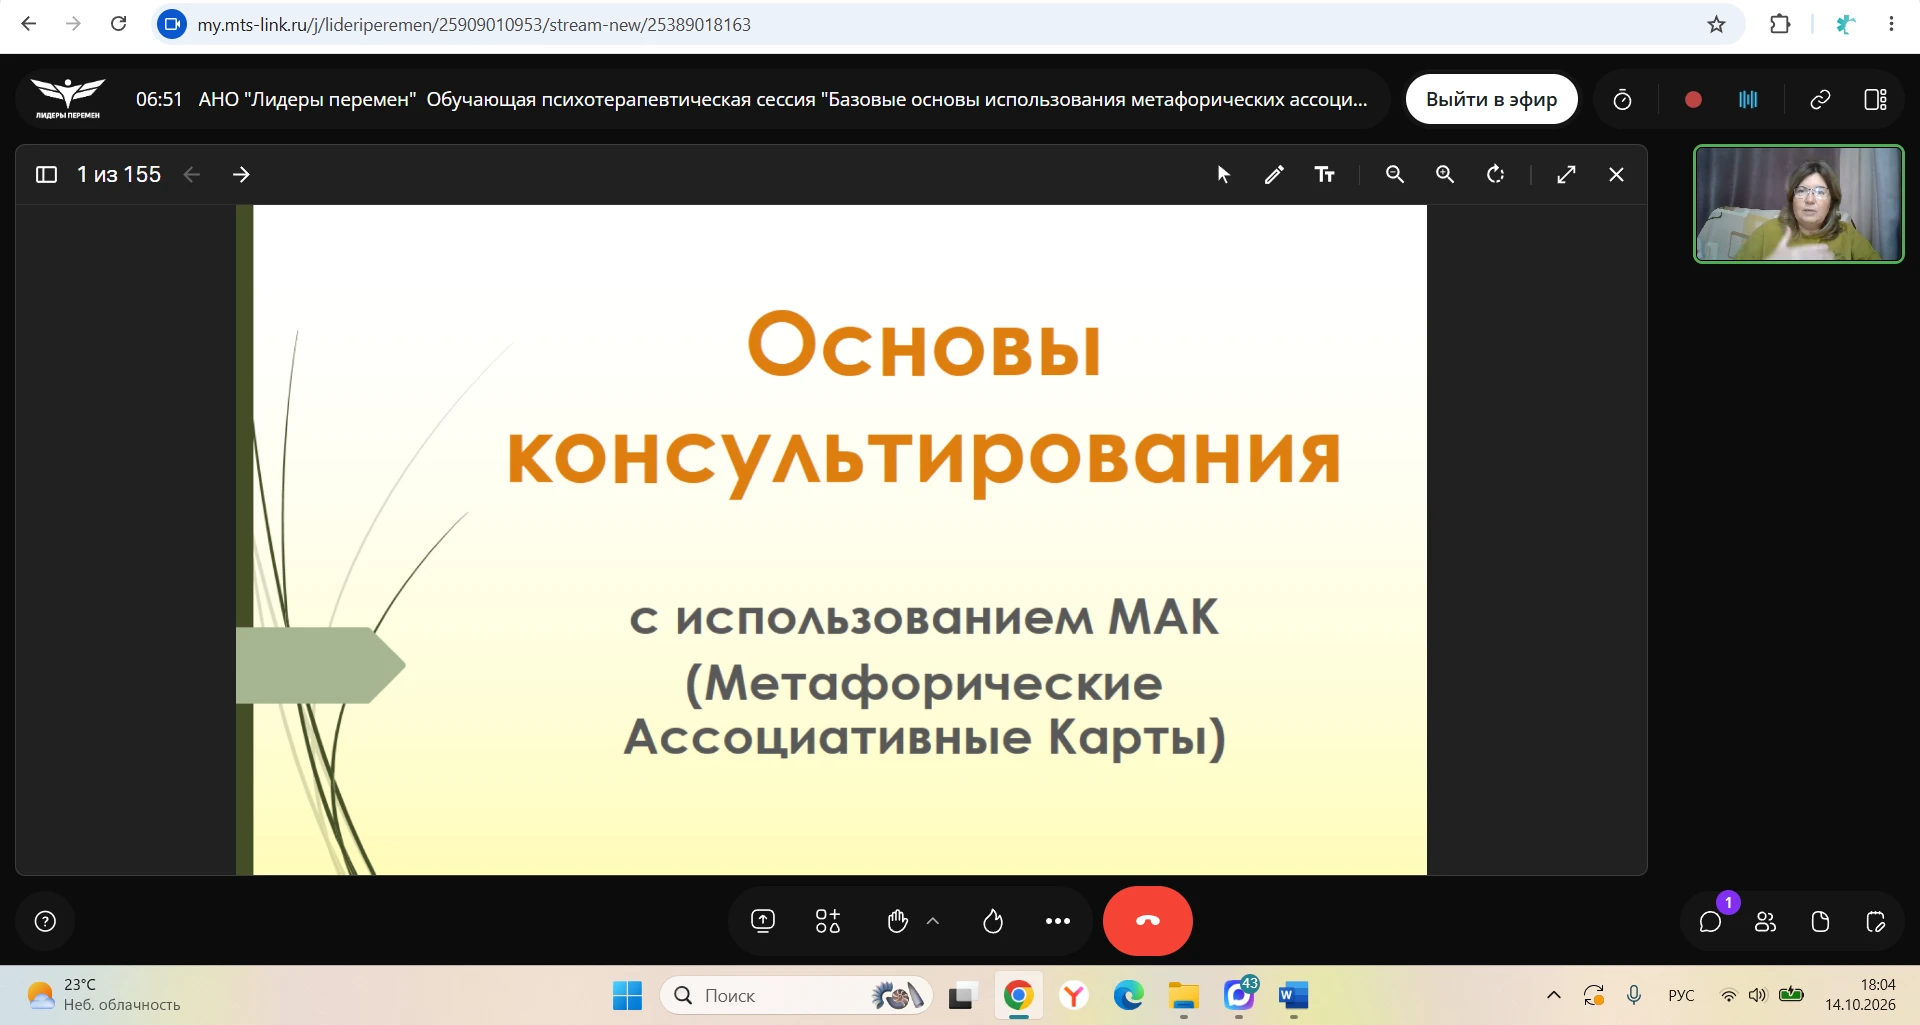Open File Explorer from the taskbar

pyautogui.click(x=1183, y=995)
